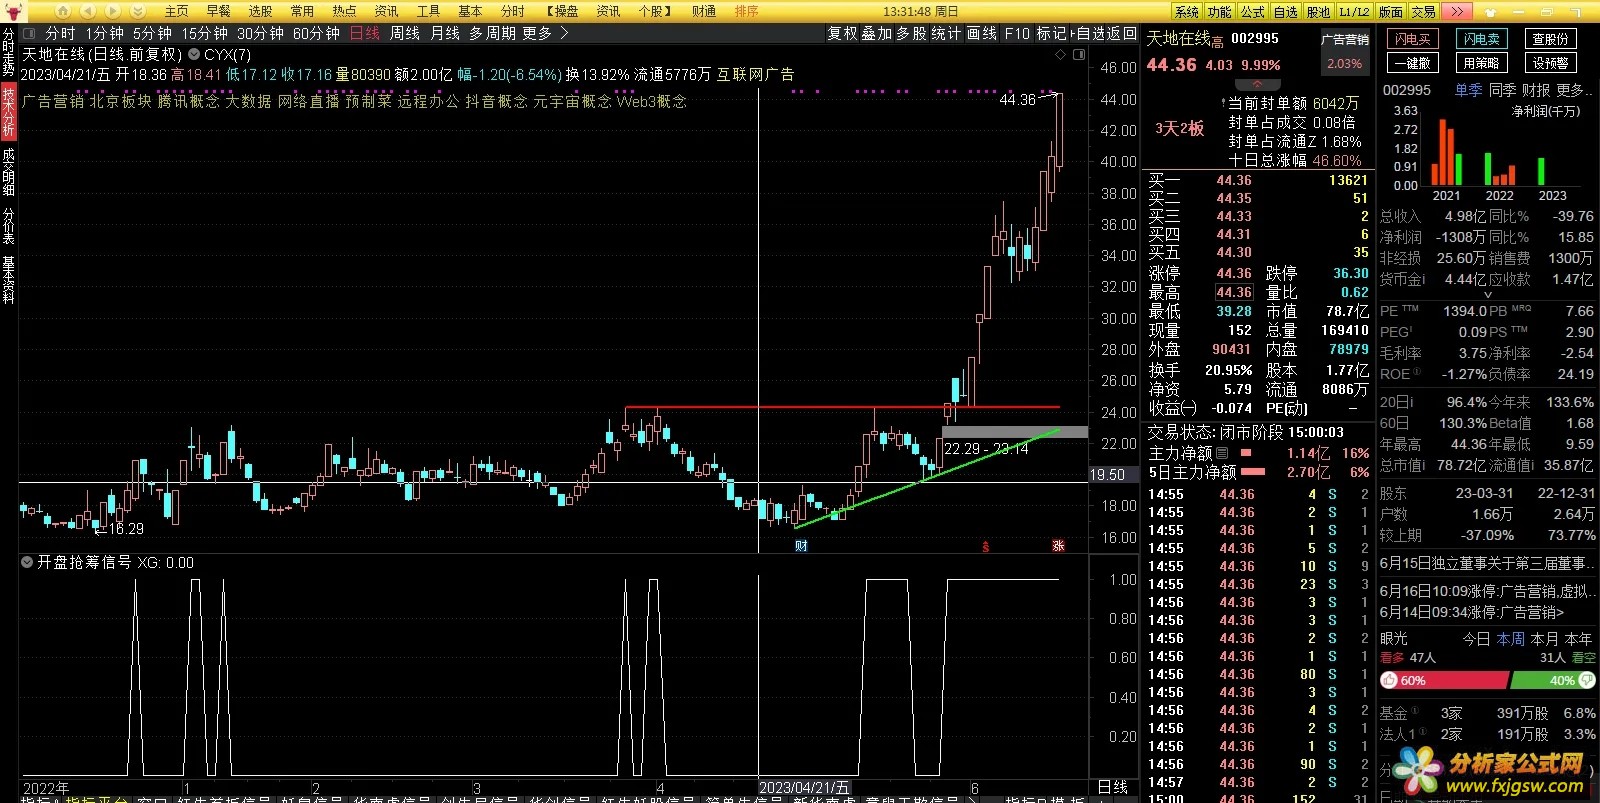The width and height of the screenshot is (1600, 803).
Task: Open the 排序 menu
Action: (x=746, y=11)
